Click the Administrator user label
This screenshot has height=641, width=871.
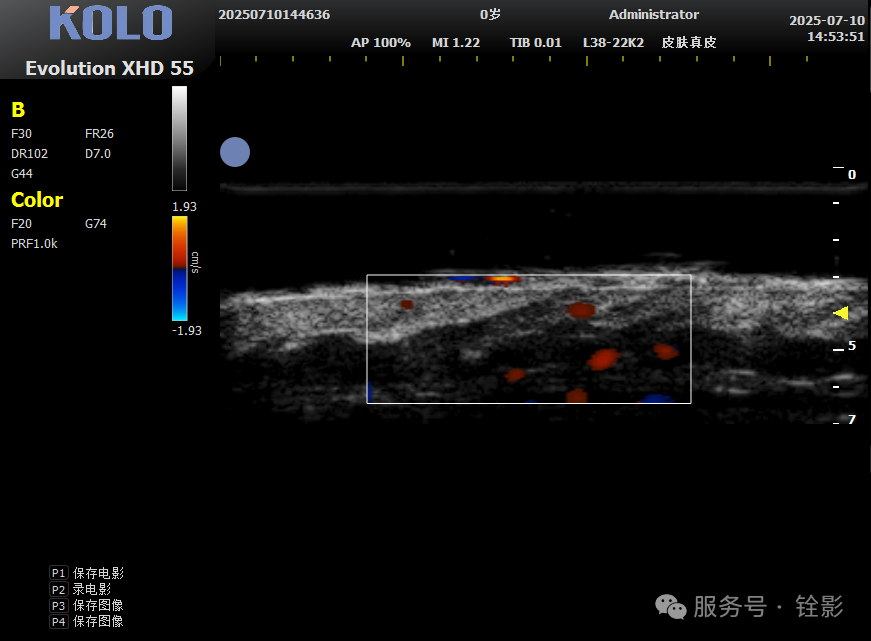654,15
